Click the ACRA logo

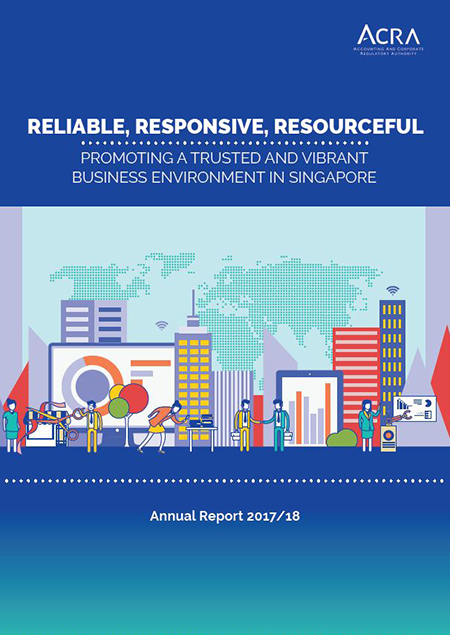tap(388, 40)
